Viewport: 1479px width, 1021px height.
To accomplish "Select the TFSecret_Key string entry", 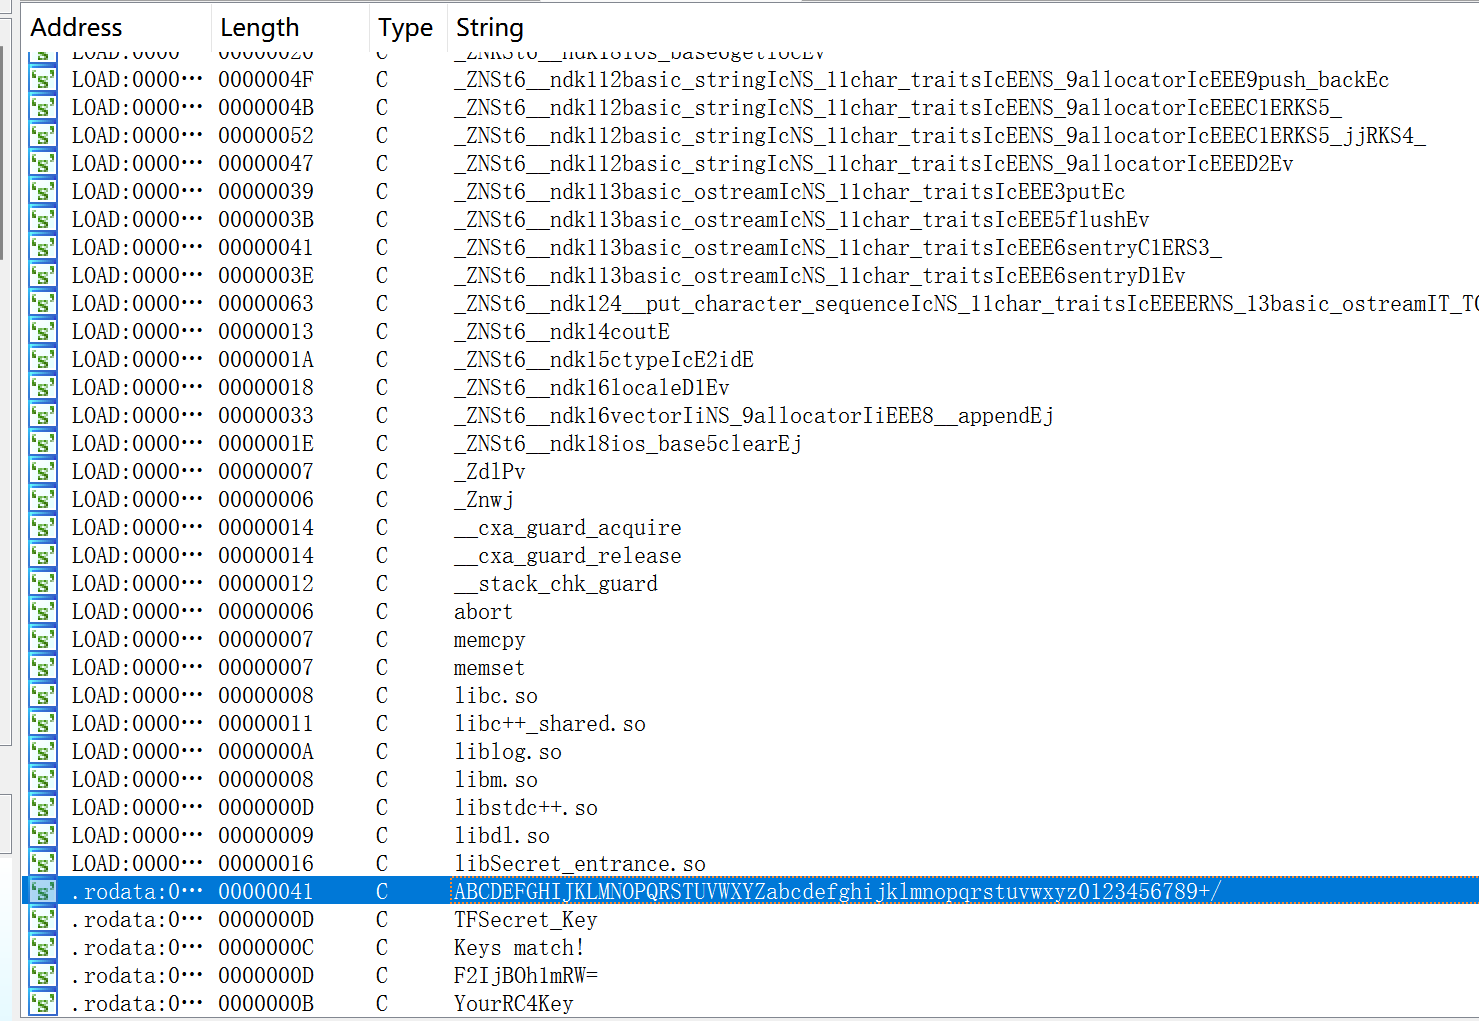I will [x=525, y=919].
